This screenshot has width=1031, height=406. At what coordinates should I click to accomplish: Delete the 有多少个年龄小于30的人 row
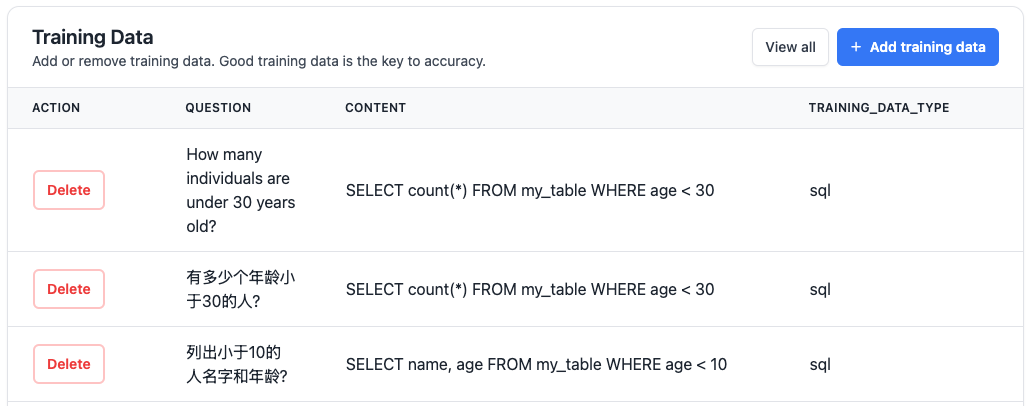[69, 289]
